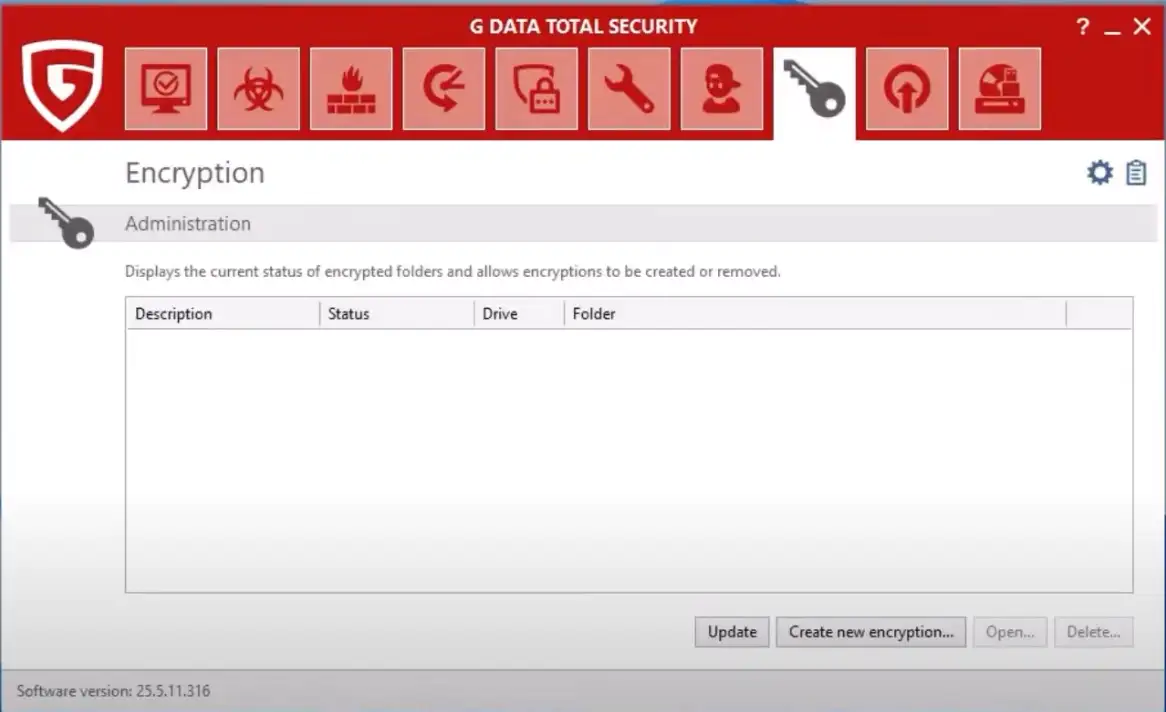Open the Autostart Manager icon
Image resolution: width=1166 pixels, height=712 pixels.
click(x=907, y=89)
